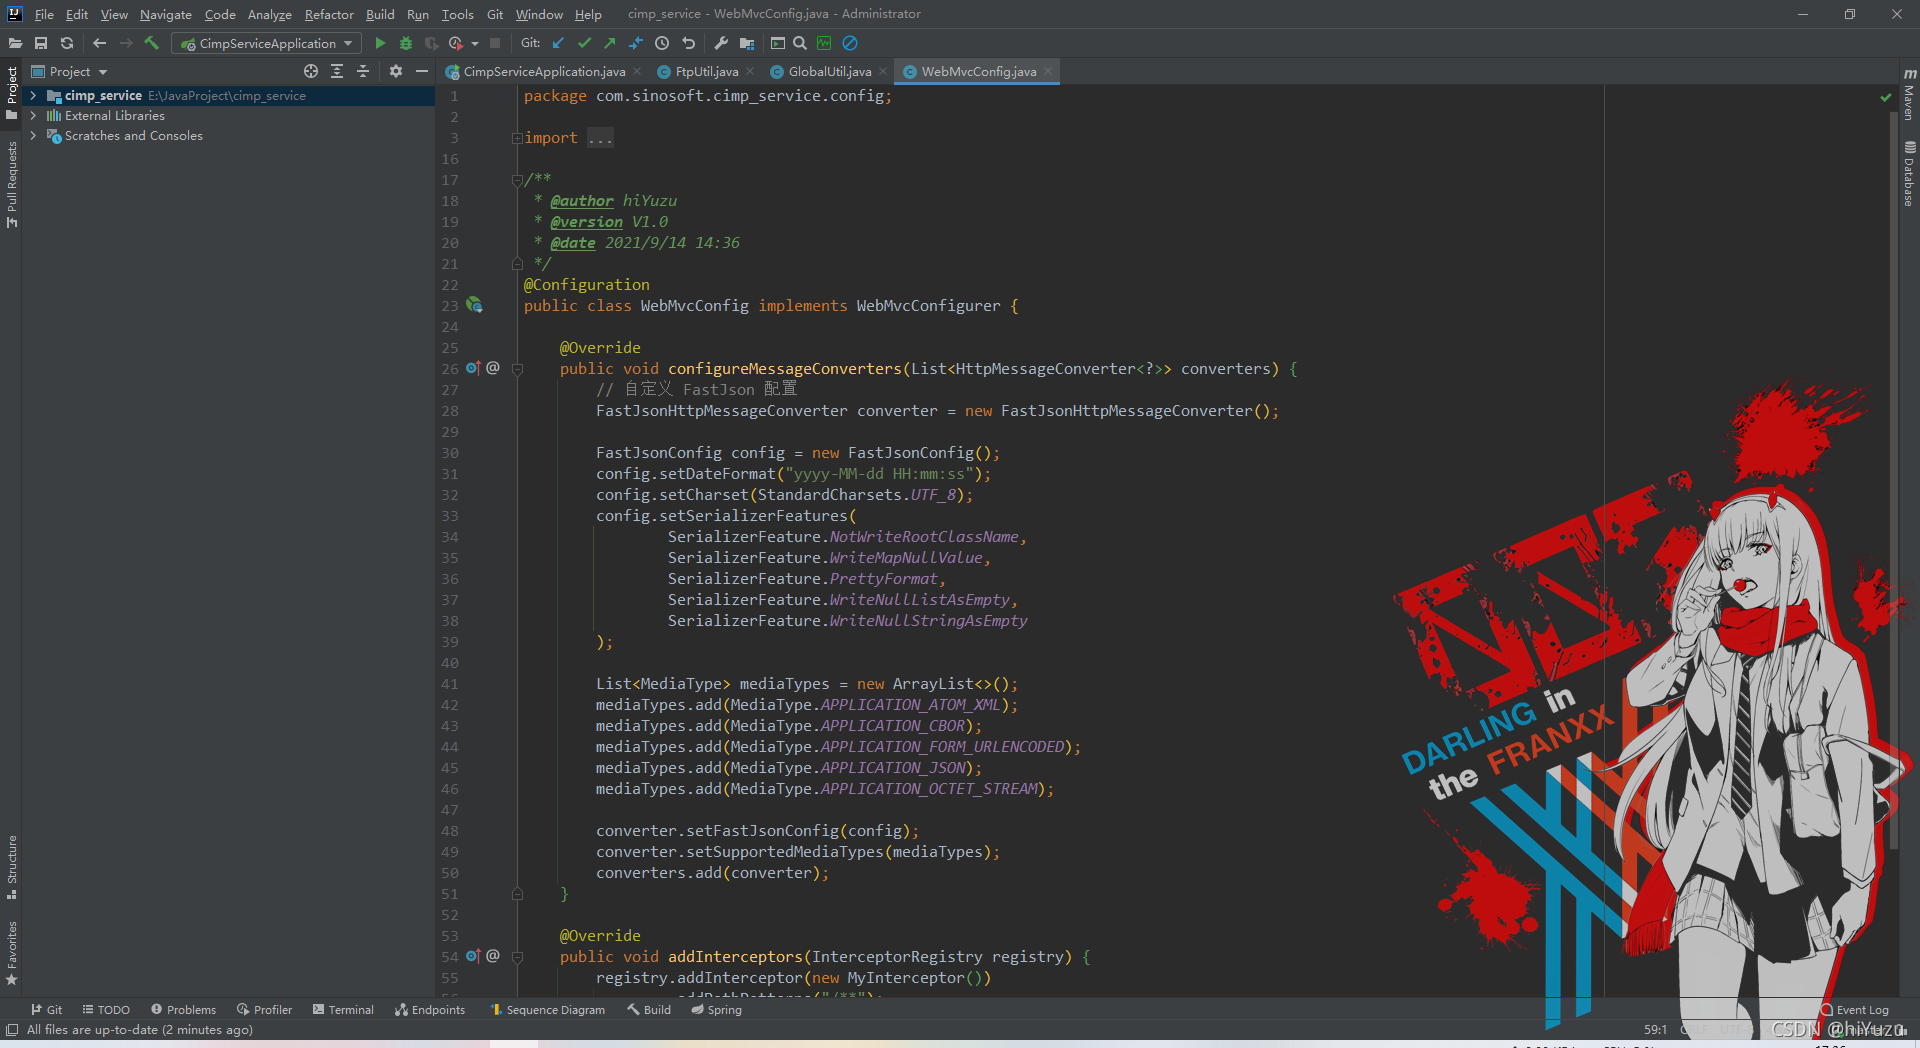This screenshot has width=1920, height=1048.
Task: Switch to the GlobalUtil.java tab
Action: (829, 71)
